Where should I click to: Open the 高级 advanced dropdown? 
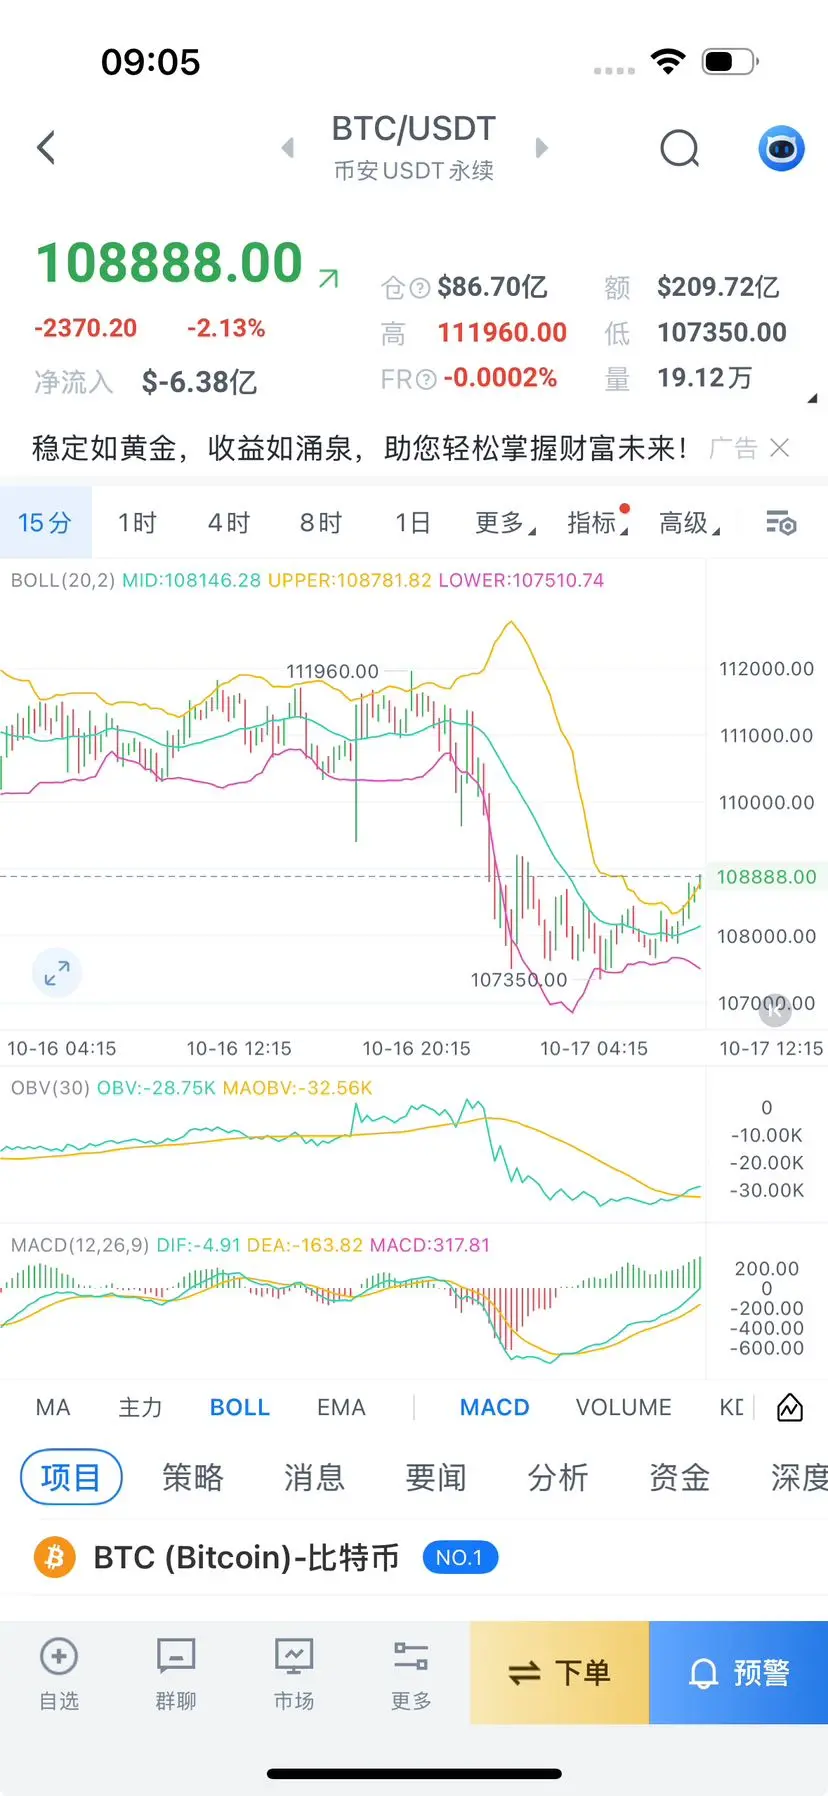pos(689,522)
